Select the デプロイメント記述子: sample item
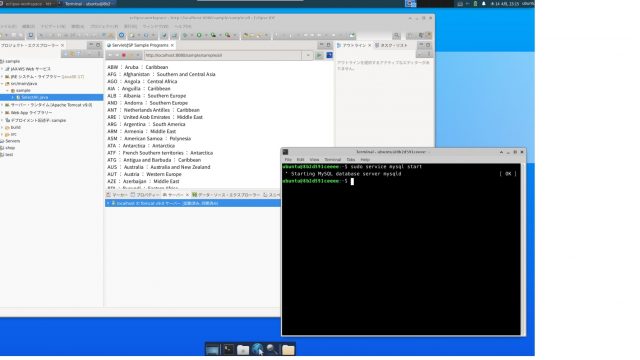 pos(35,120)
